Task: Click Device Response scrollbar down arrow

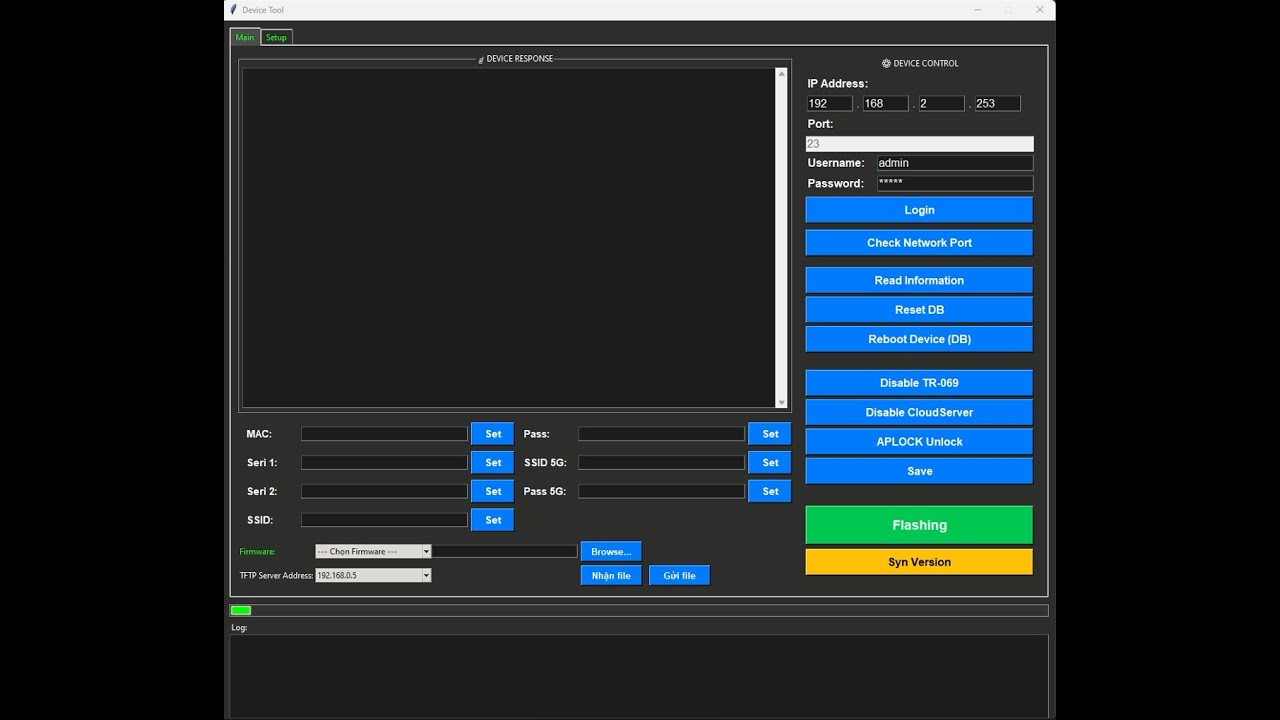Action: tap(782, 403)
